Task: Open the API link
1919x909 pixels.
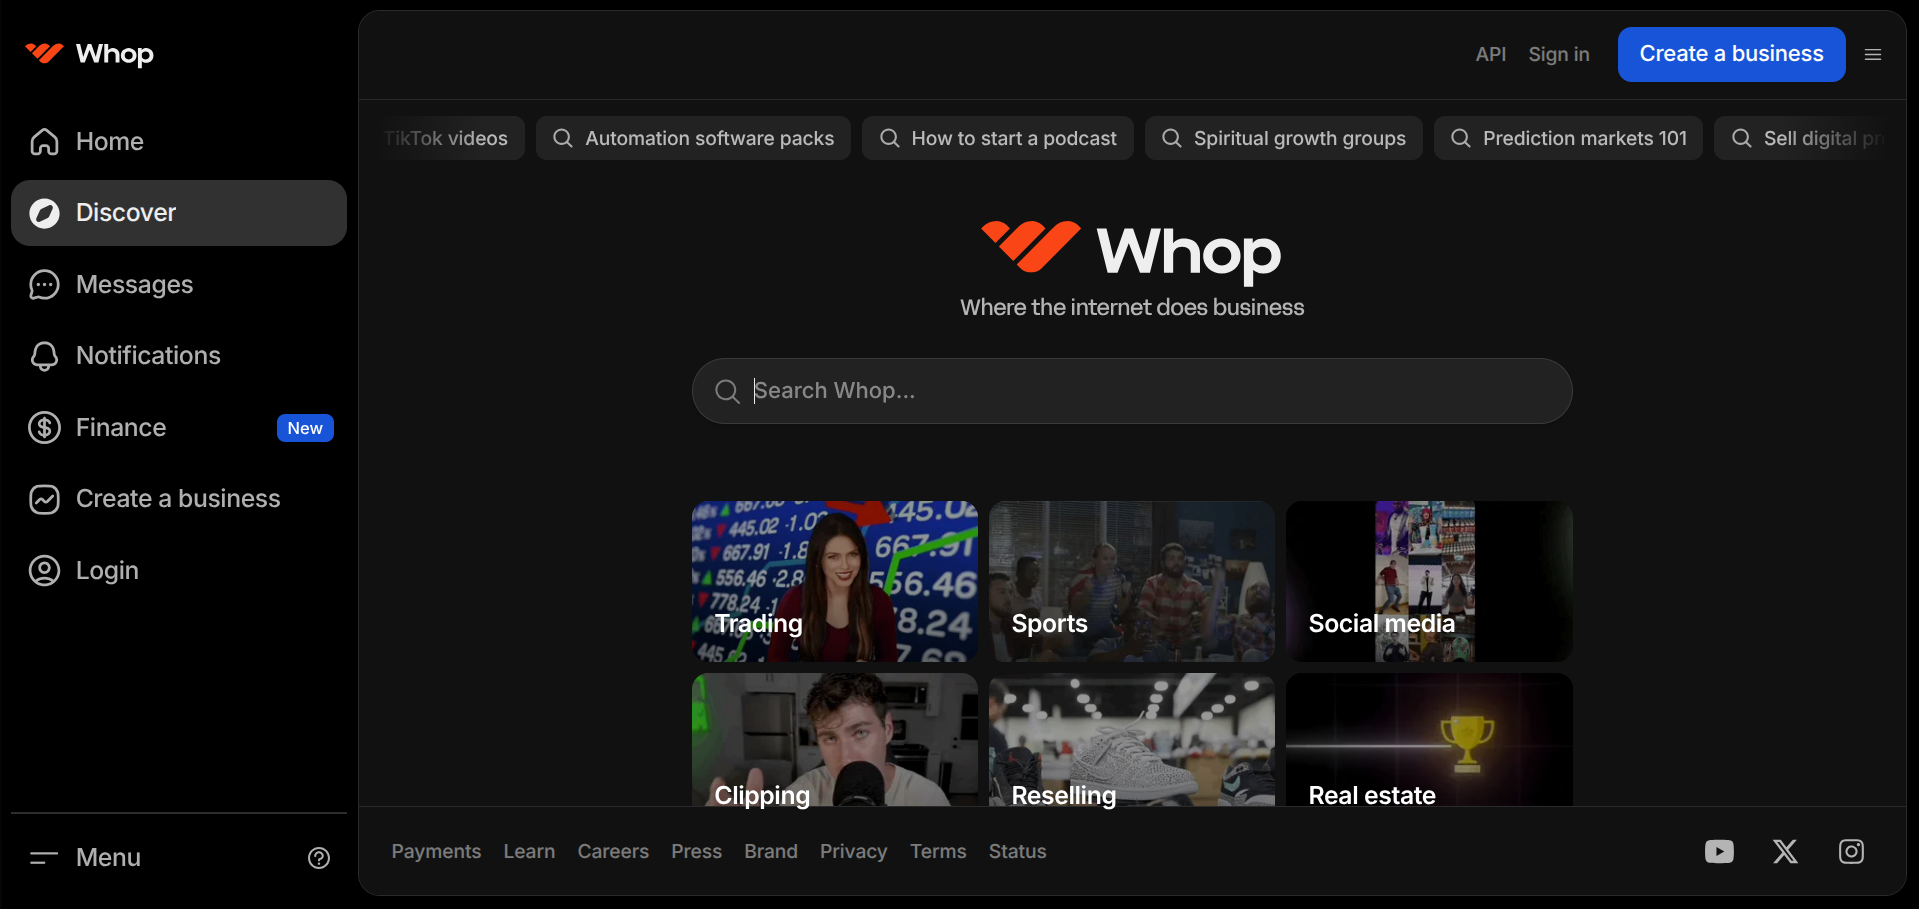Action: coord(1490,55)
